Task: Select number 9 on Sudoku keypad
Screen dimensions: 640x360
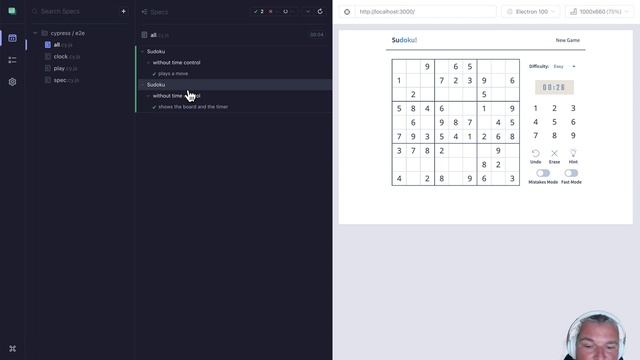Action: (573, 135)
